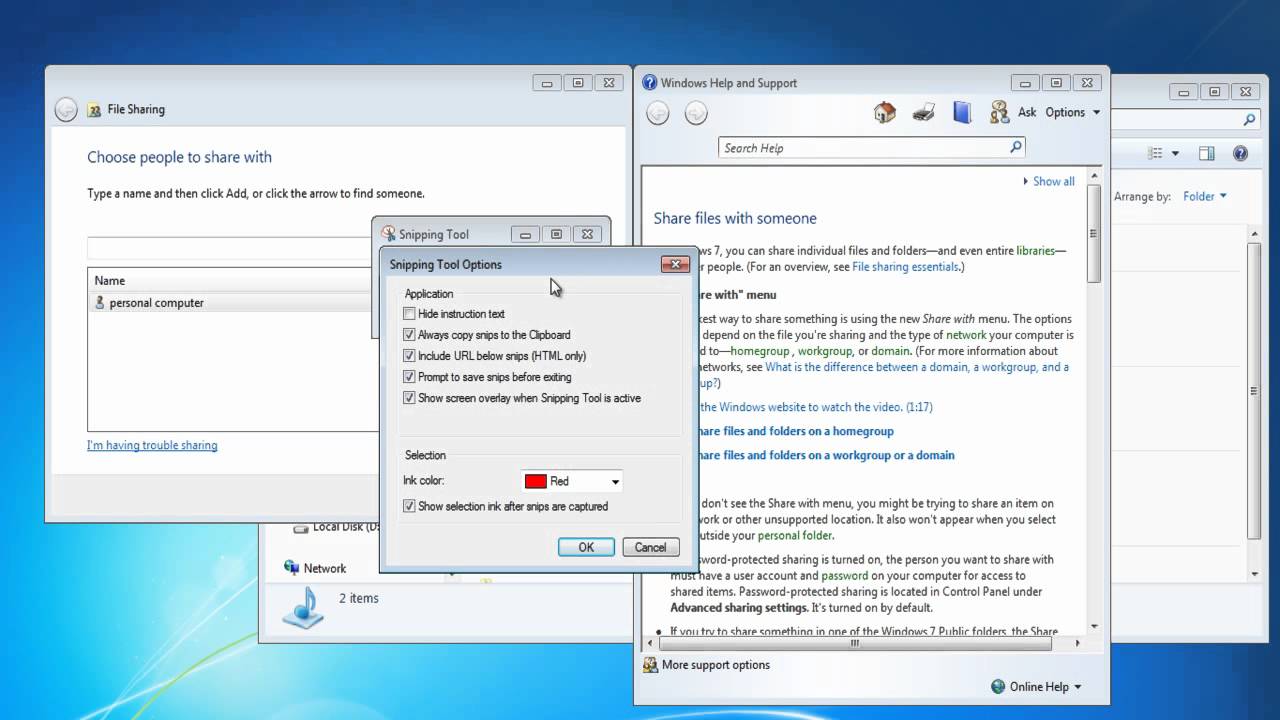Click the music library icon in details pane

303,607
